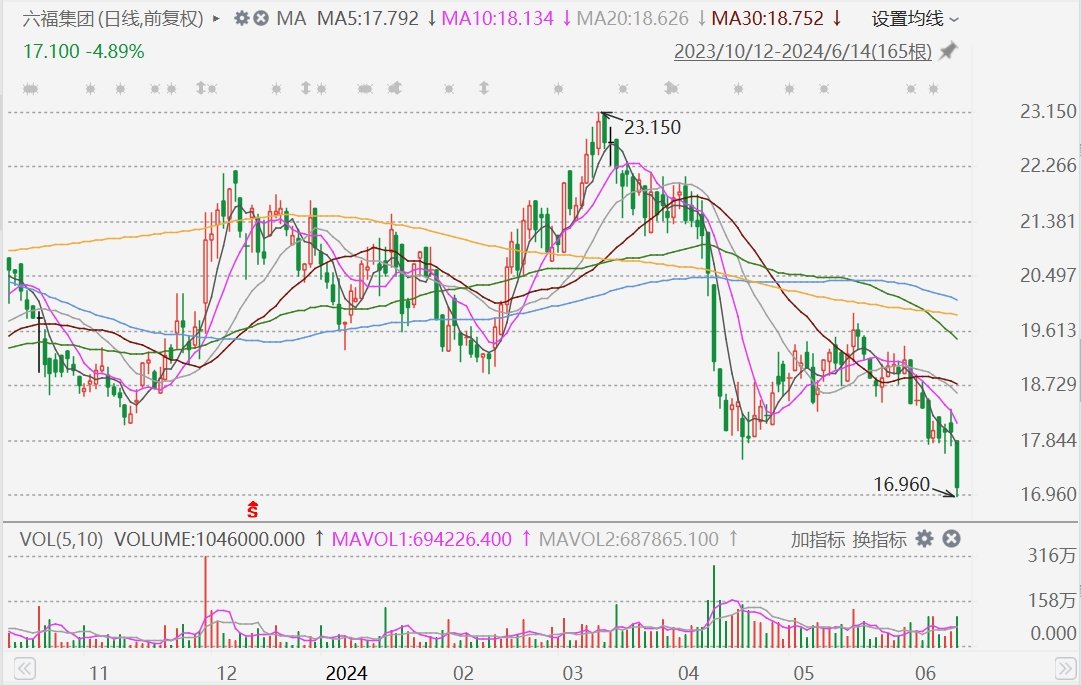Expand the 六福集团 chart title arrow
Viewport: 1081px width, 685px height.
[x=216, y=19]
